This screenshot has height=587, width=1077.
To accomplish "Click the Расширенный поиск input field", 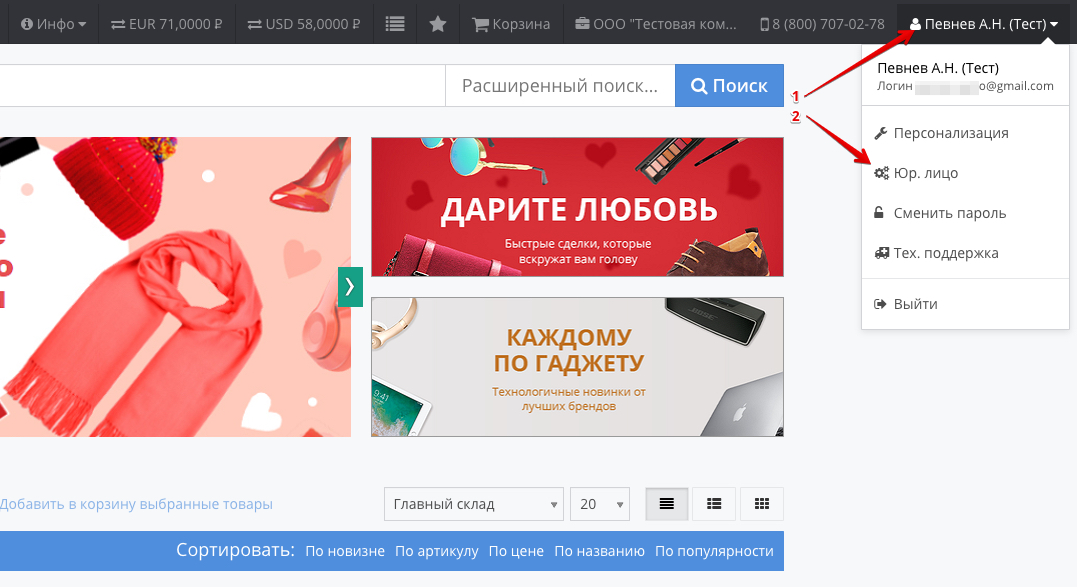I will [x=560, y=86].
